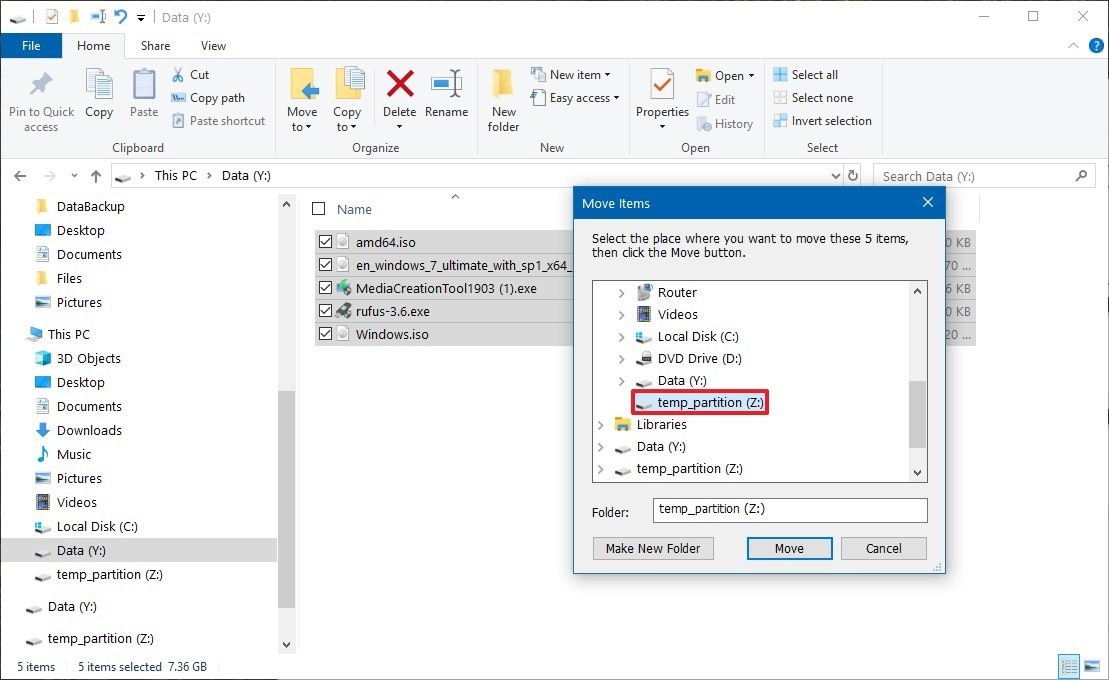Click Make New Folder button
Image resolution: width=1109 pixels, height=680 pixels.
[653, 548]
